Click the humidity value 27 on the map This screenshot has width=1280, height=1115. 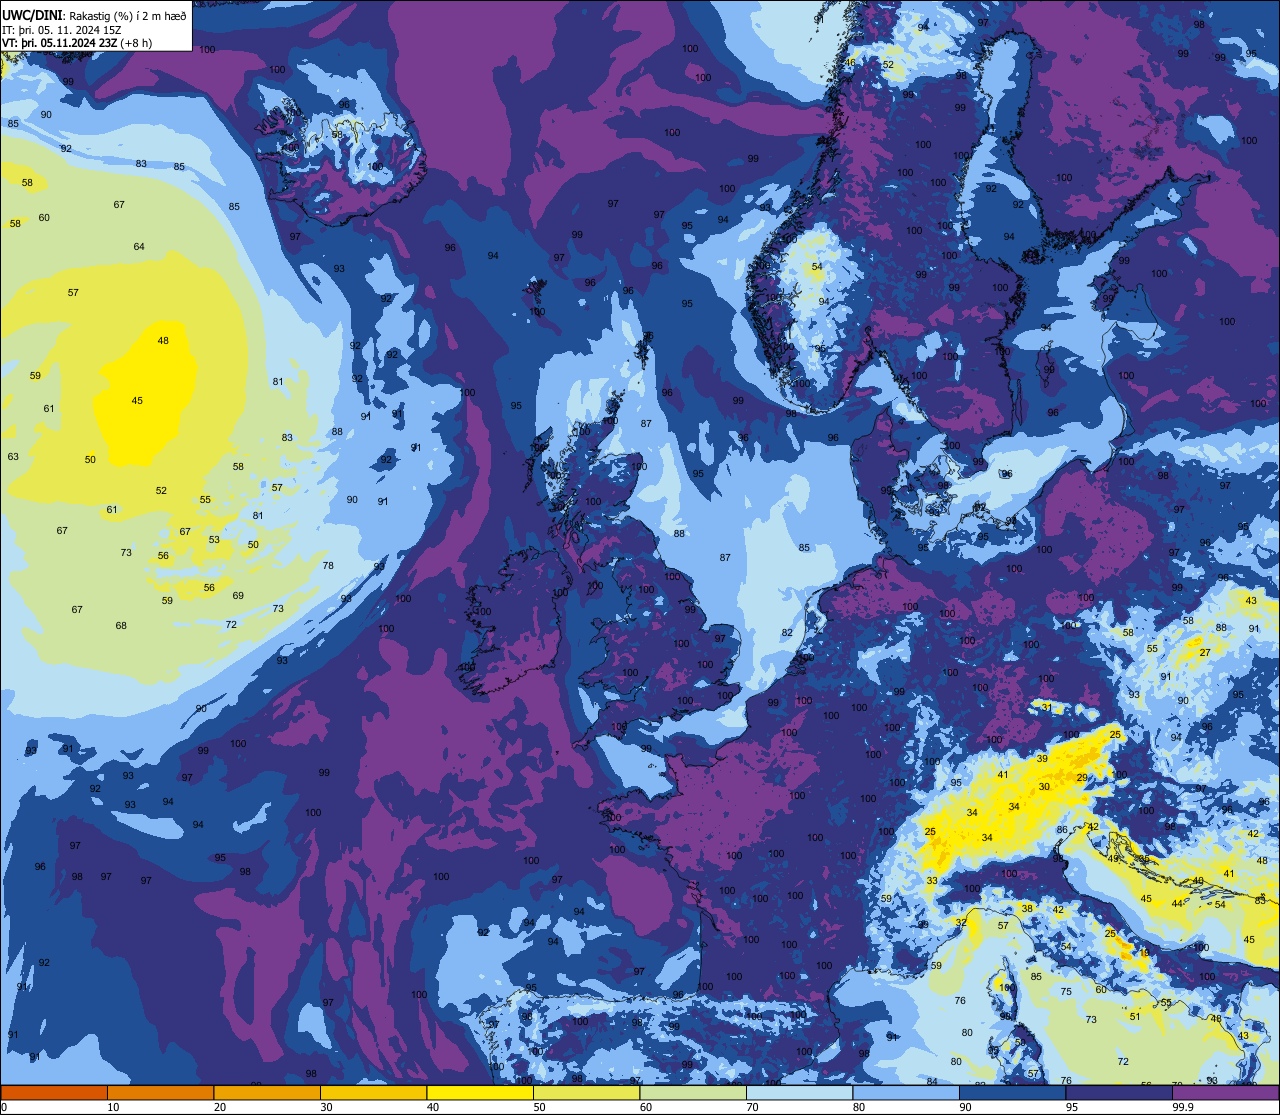pyautogui.click(x=1205, y=653)
